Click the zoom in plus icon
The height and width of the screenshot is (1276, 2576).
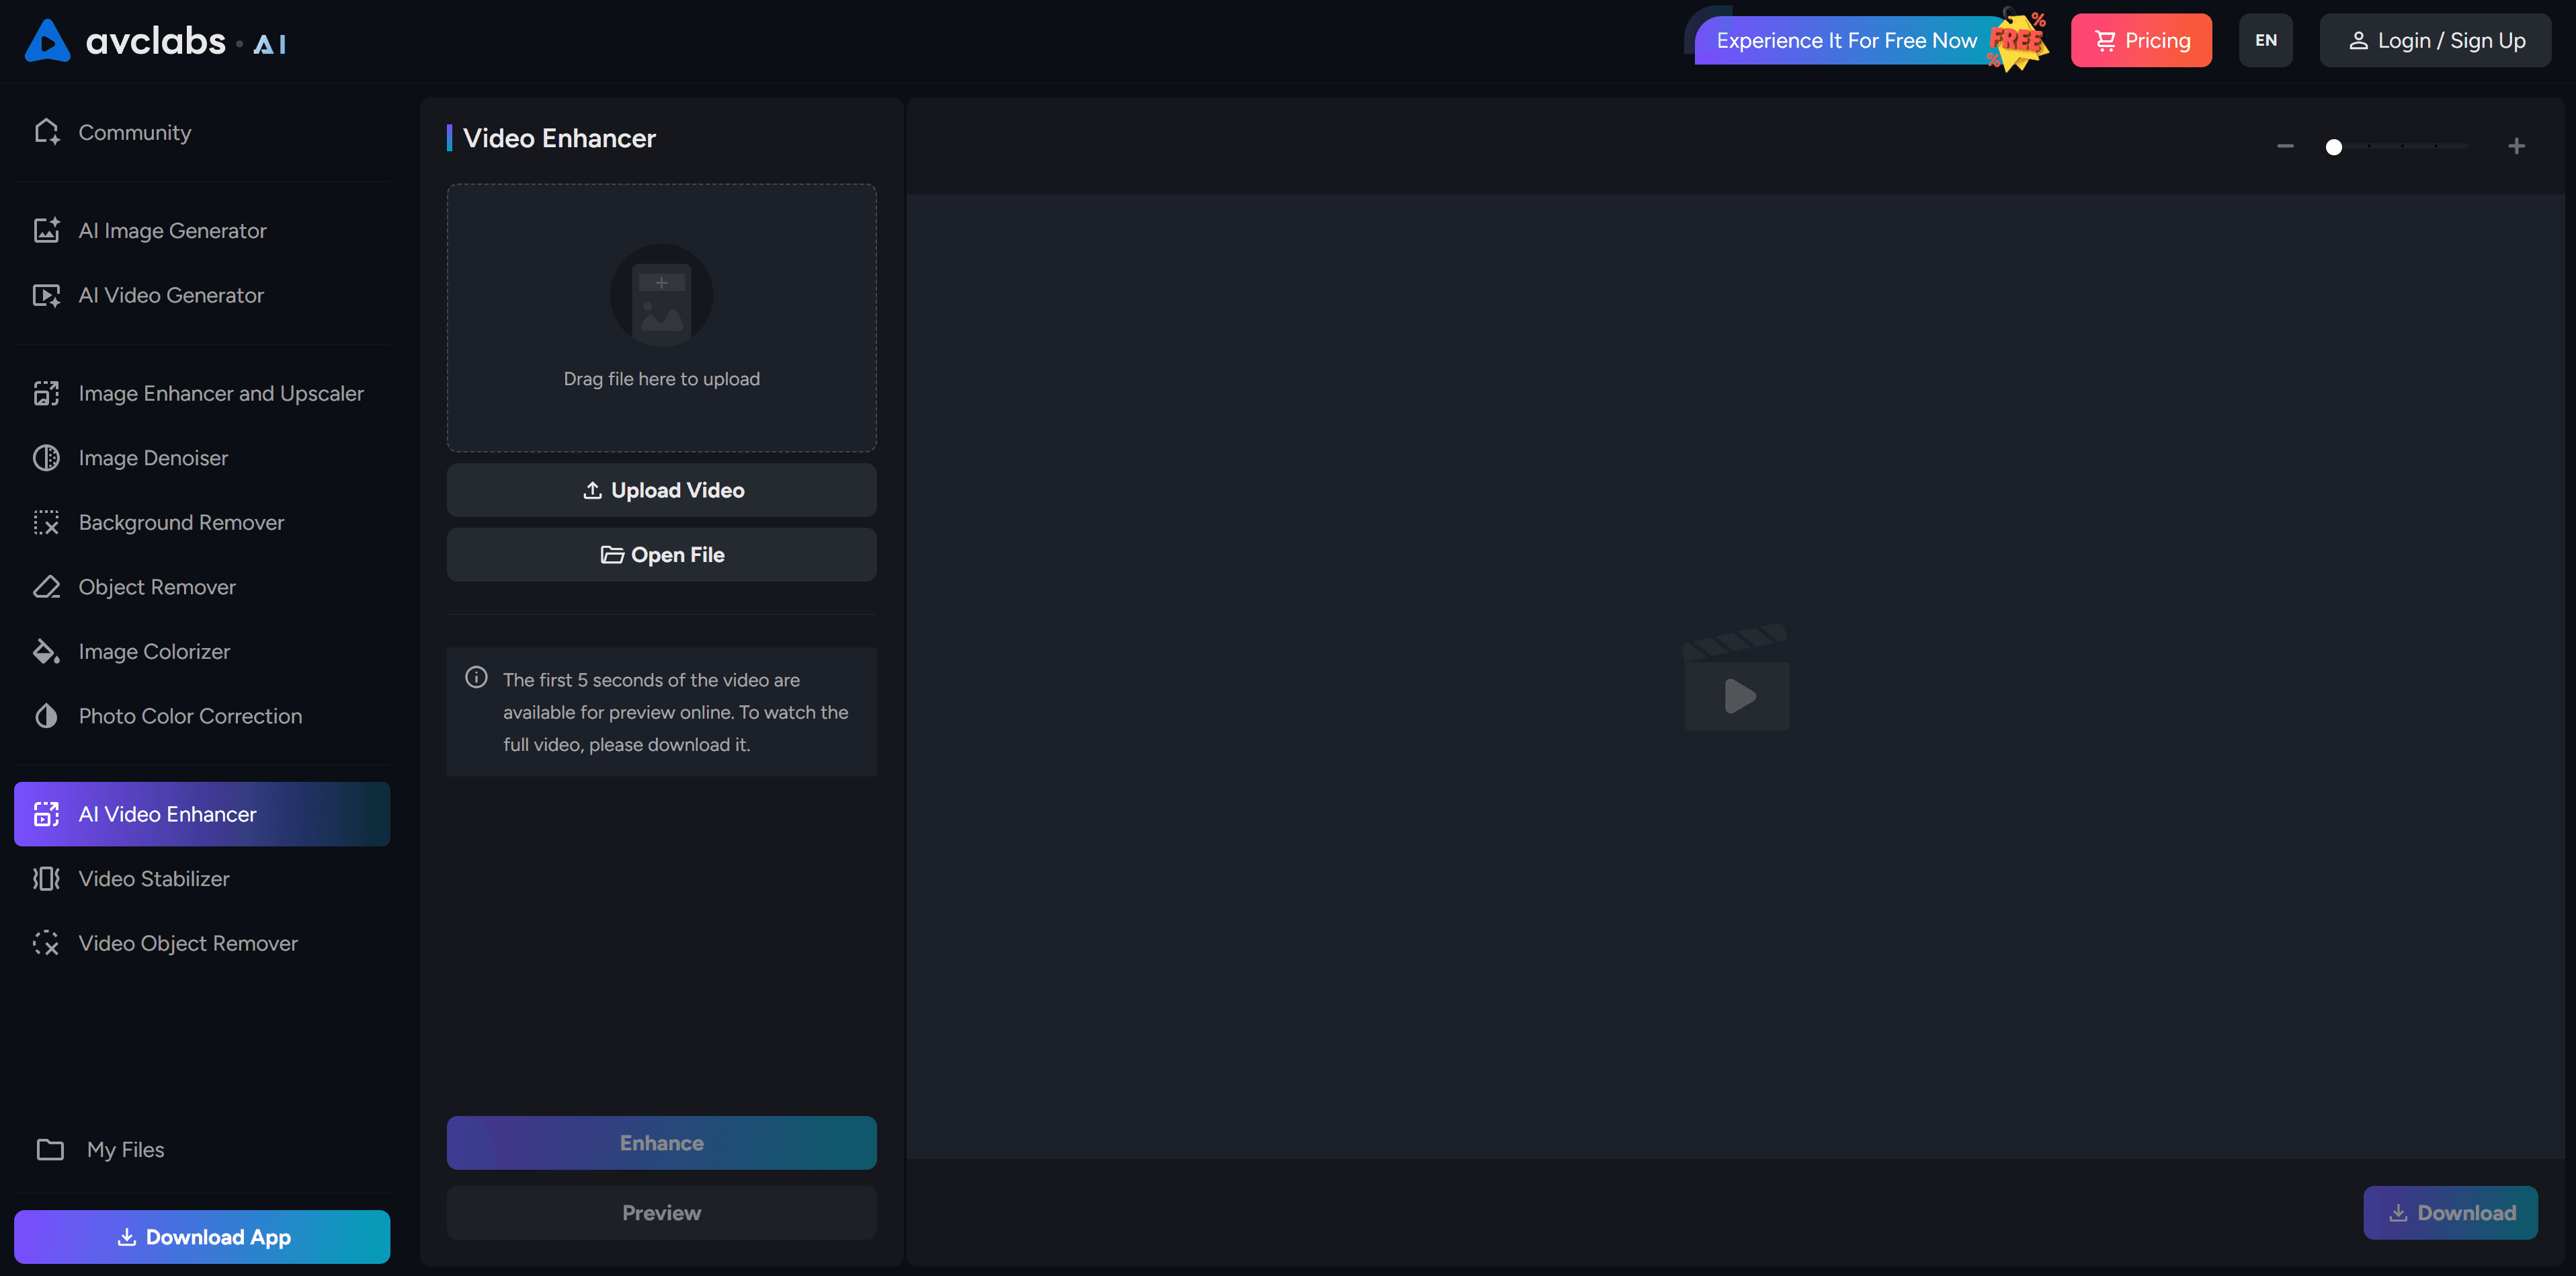point(2517,146)
